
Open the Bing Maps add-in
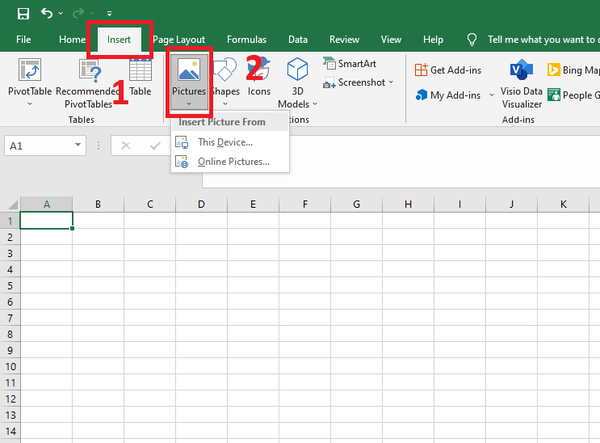[x=573, y=70]
